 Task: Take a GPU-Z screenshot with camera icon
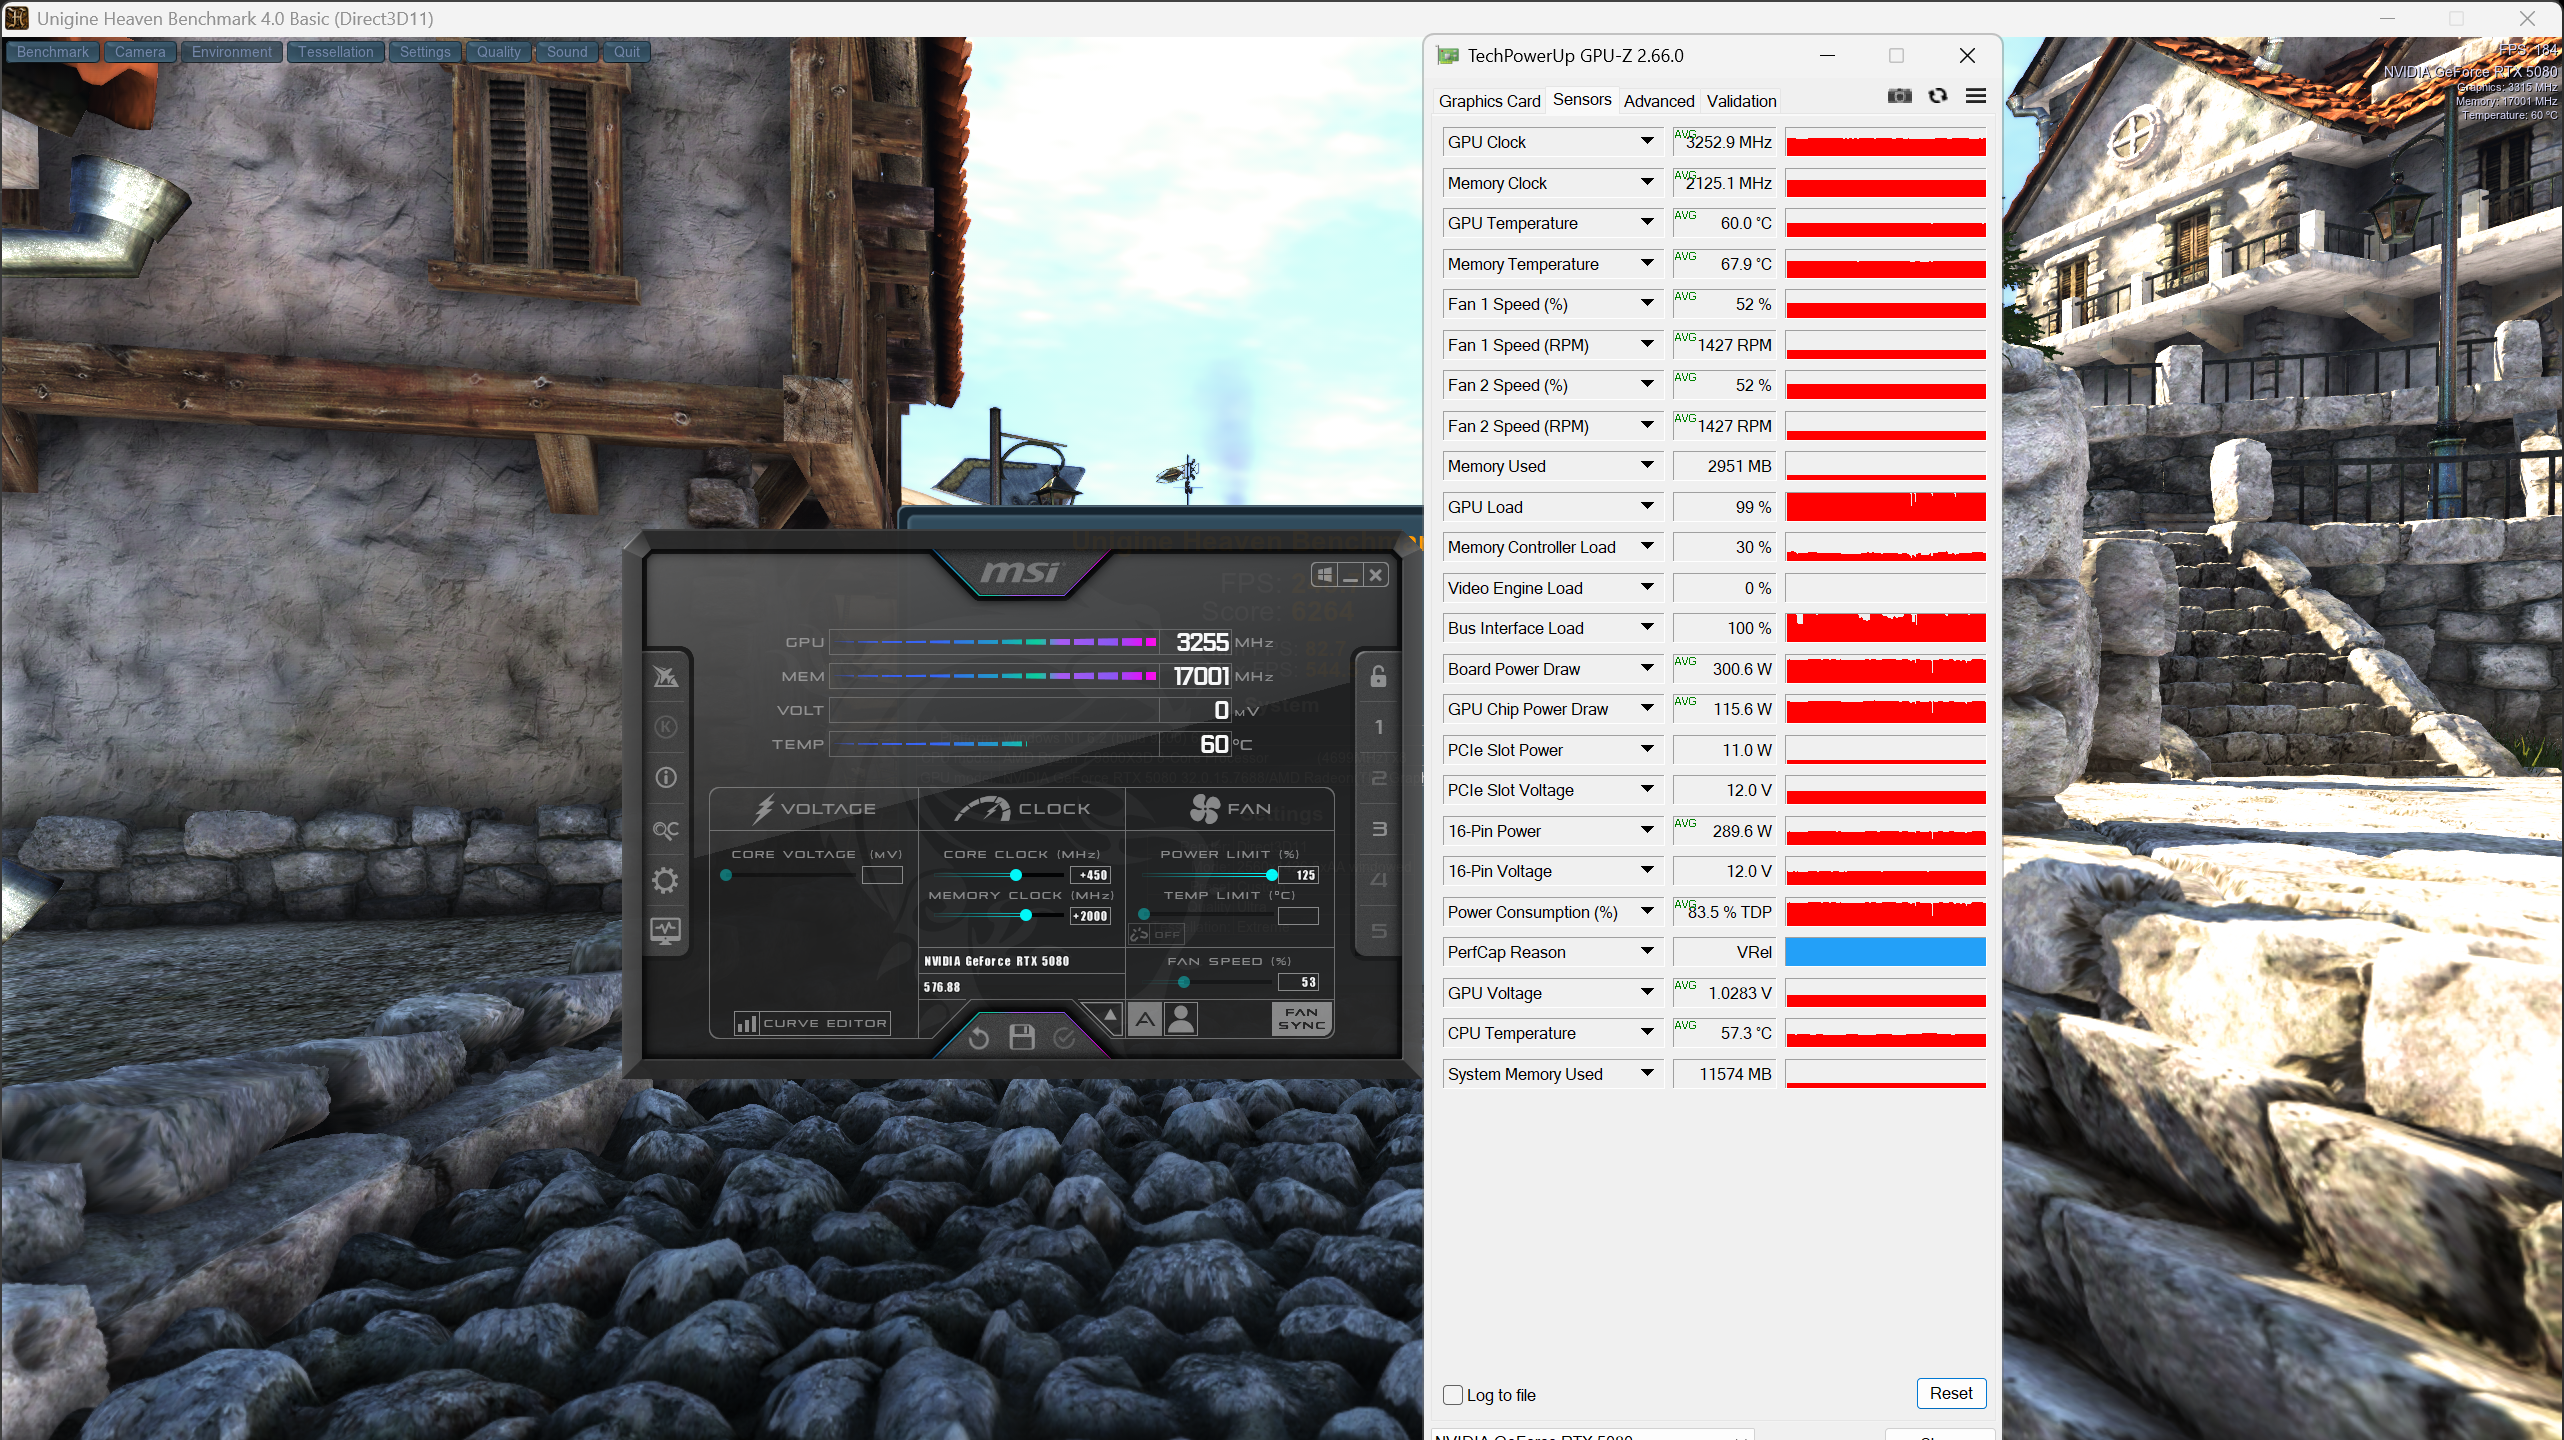[1899, 96]
